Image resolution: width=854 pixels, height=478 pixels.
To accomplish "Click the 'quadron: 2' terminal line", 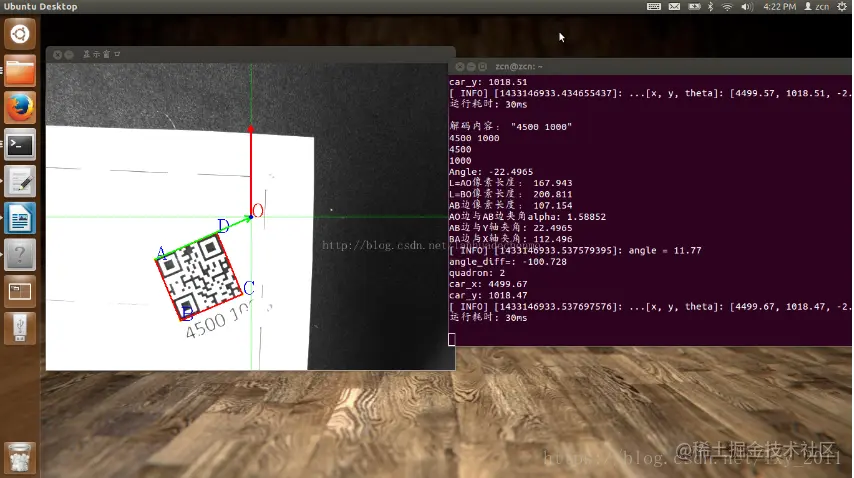I will [x=477, y=273].
